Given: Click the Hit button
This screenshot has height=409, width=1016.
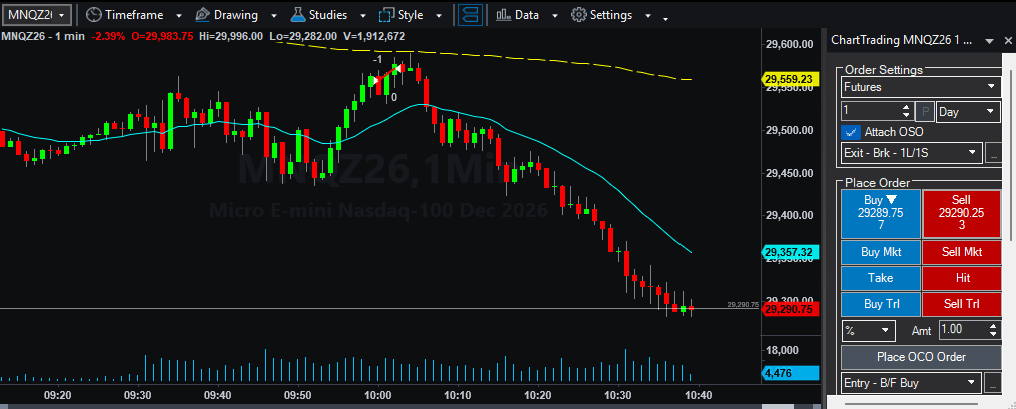Looking at the screenshot, I should (x=962, y=278).
